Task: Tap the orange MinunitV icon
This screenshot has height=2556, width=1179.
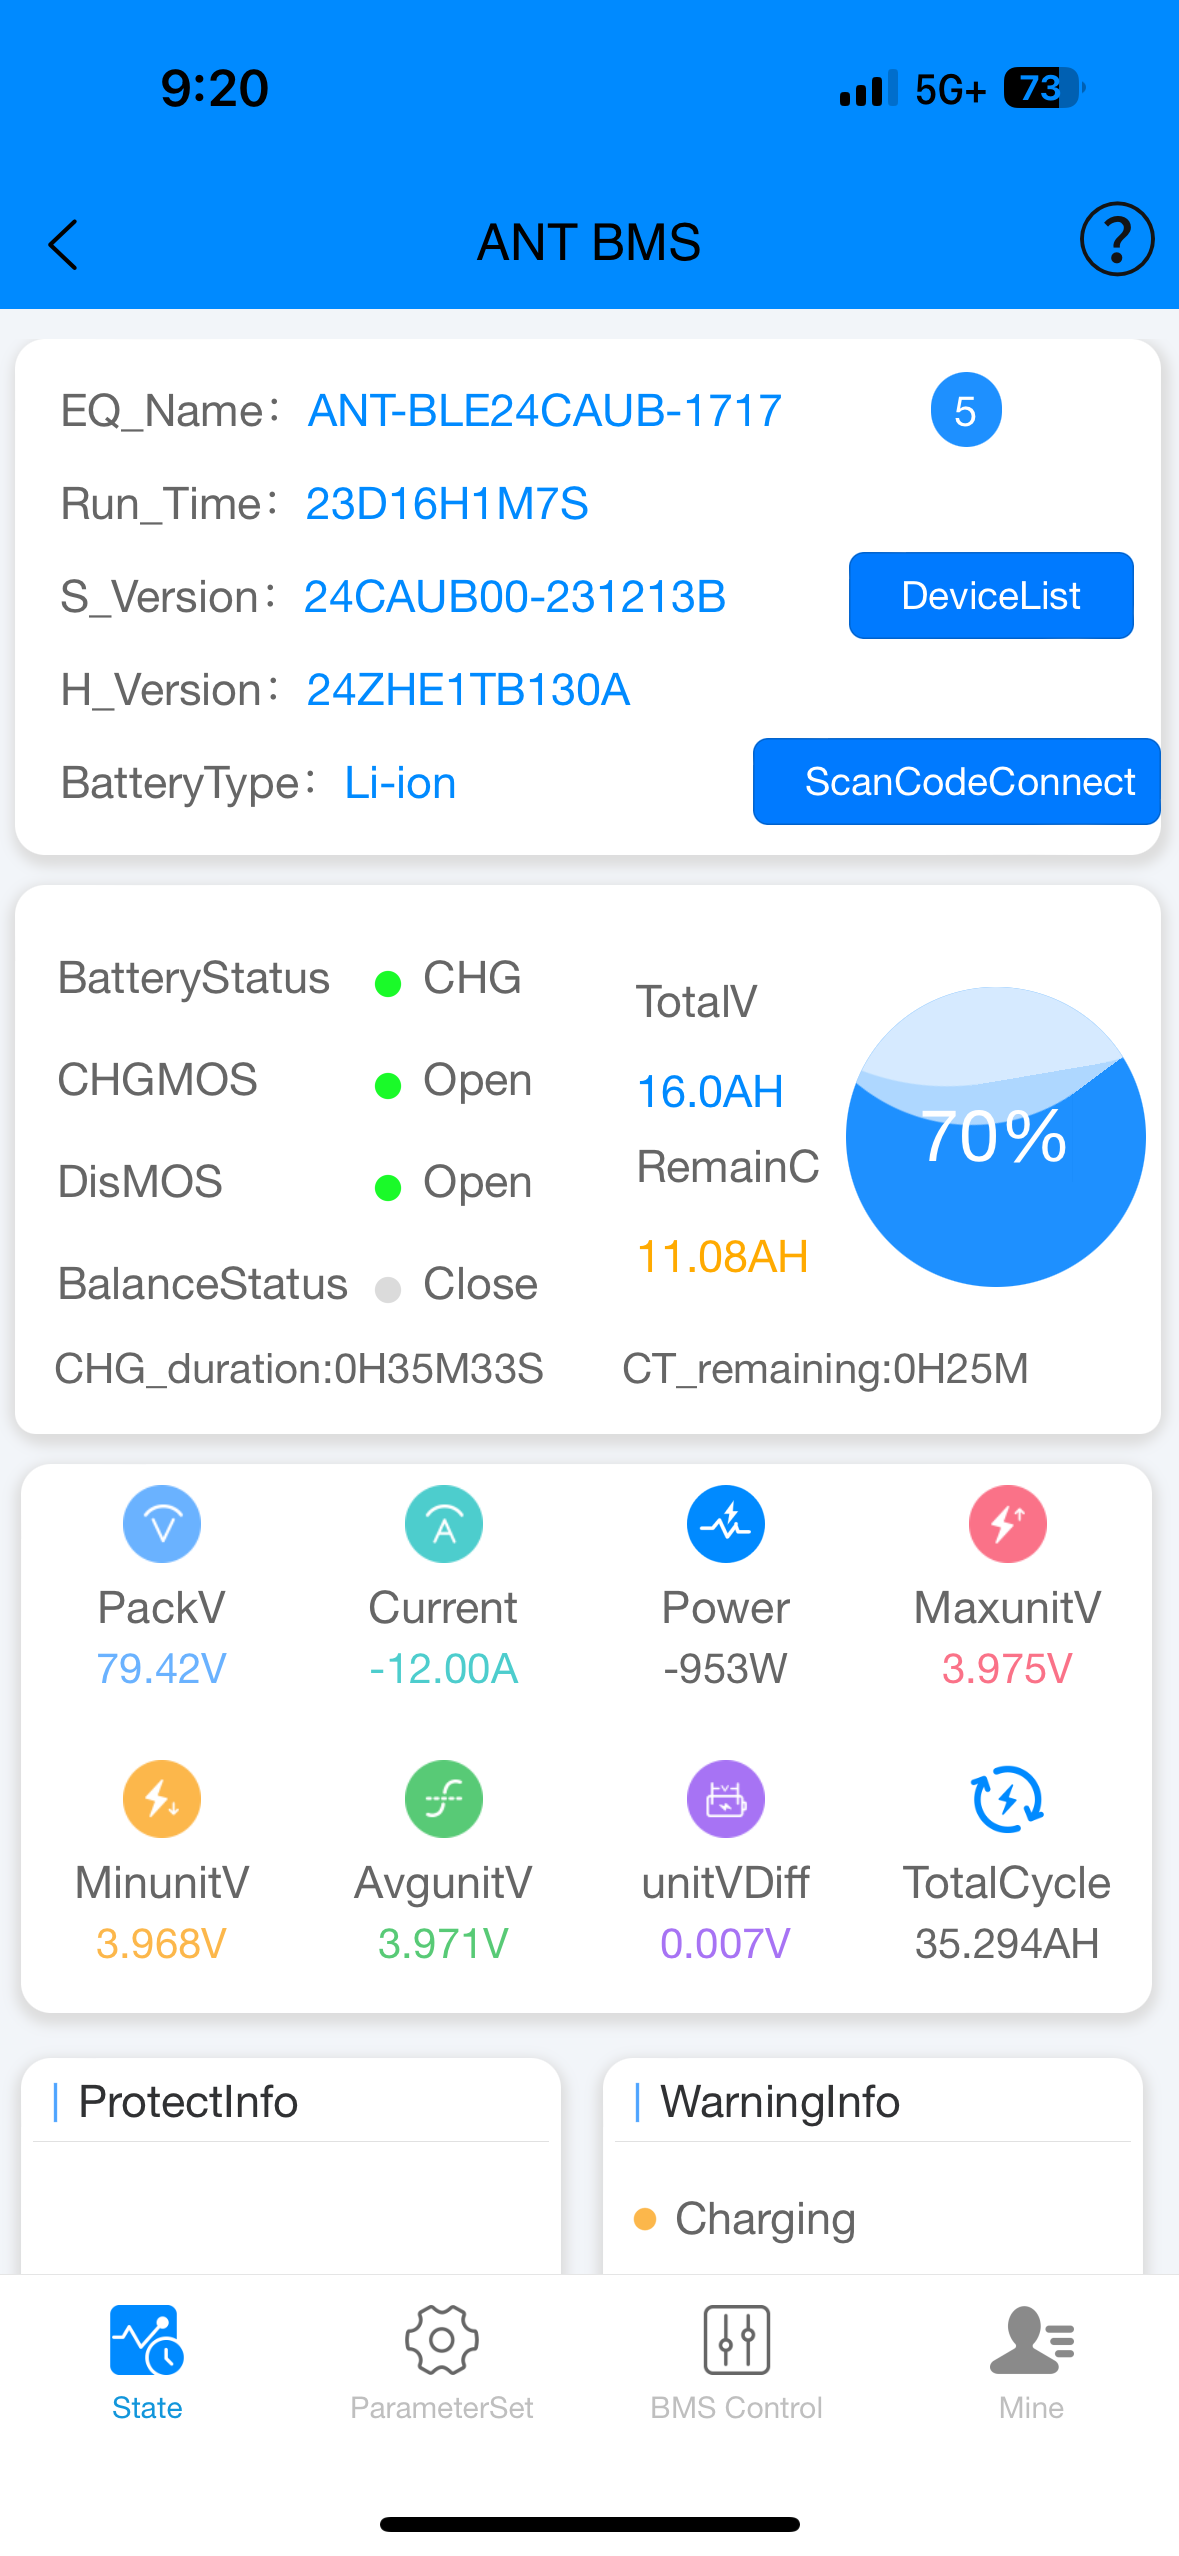Action: [x=162, y=1799]
